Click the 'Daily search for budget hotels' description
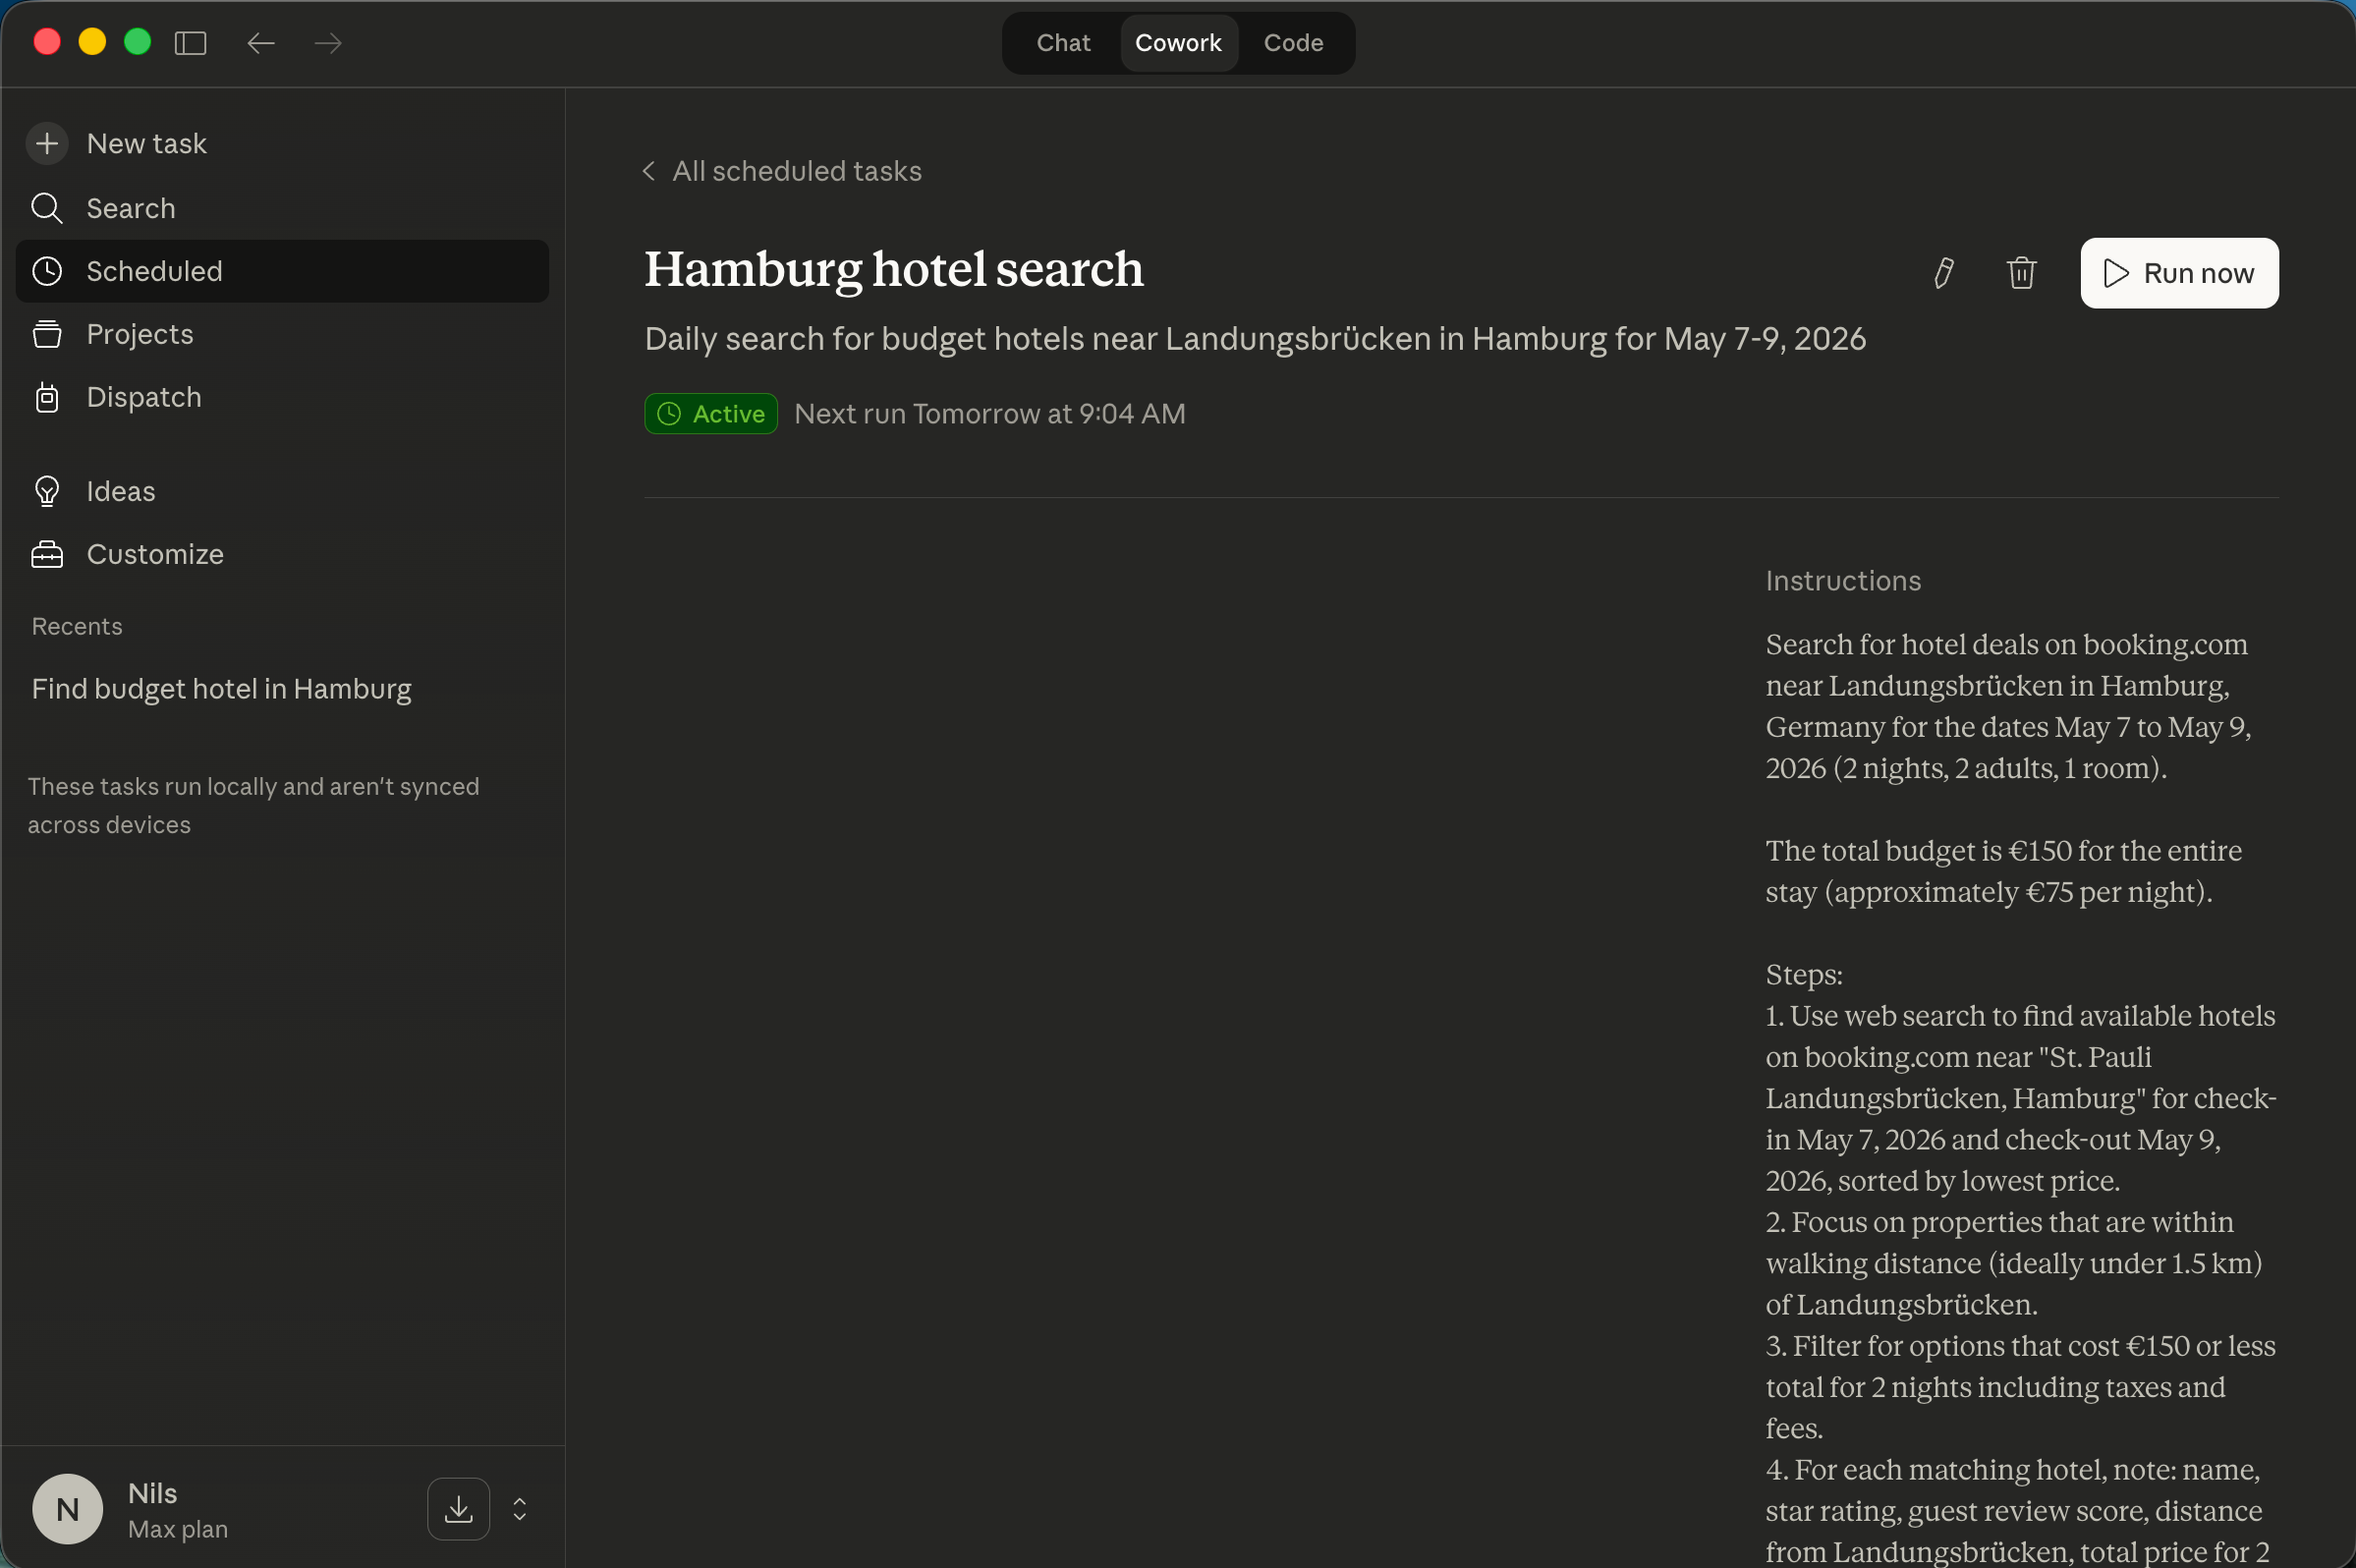 pyautogui.click(x=1255, y=339)
